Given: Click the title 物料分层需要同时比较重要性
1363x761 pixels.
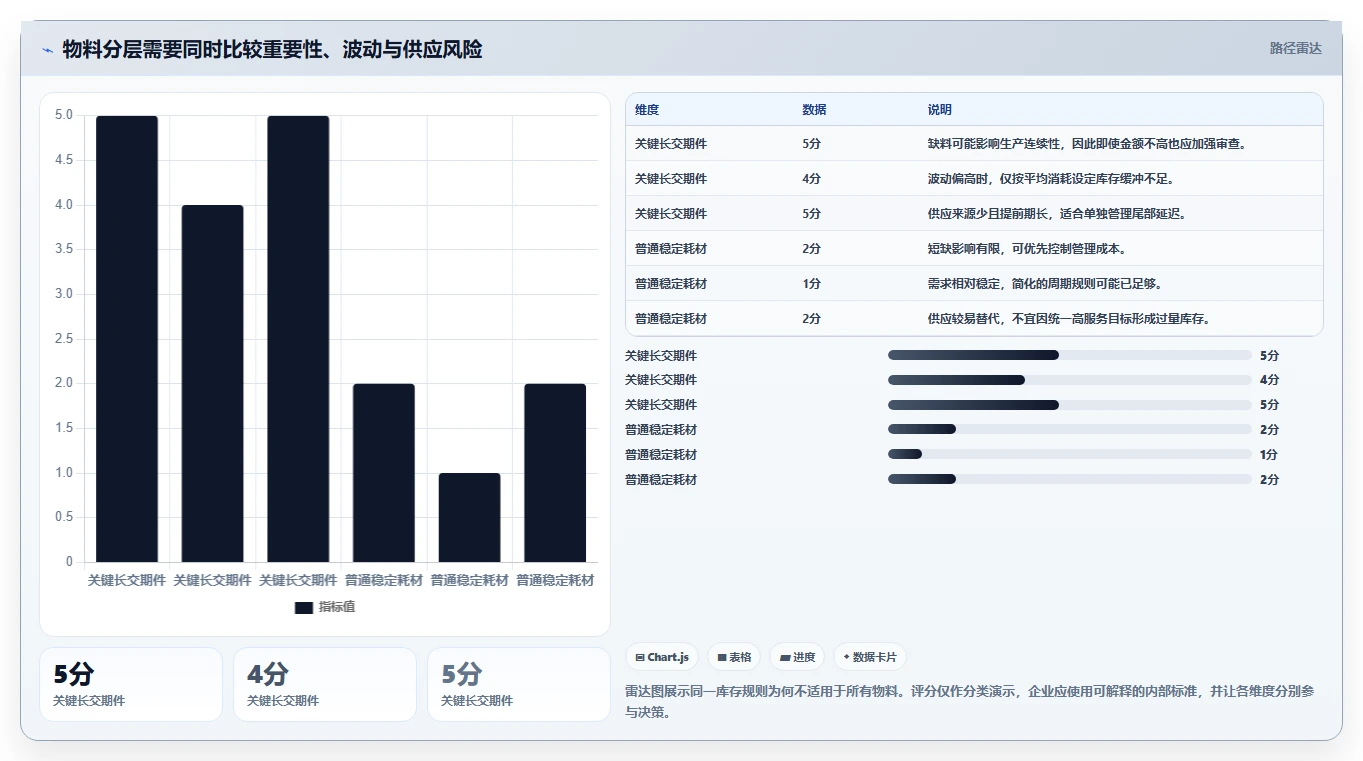Looking at the screenshot, I should click(x=272, y=49).
